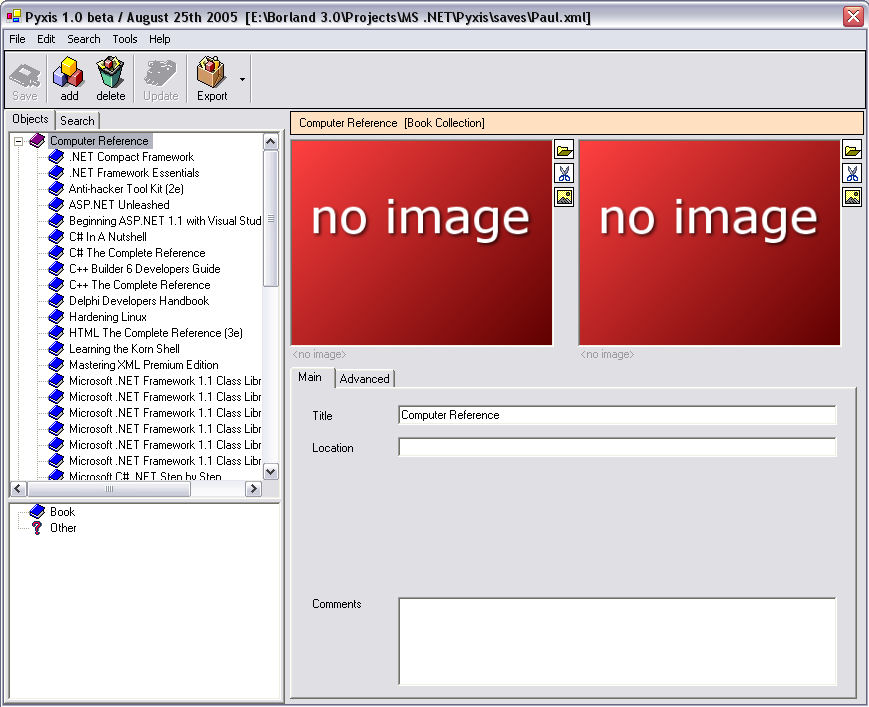Open the Tools menu
This screenshot has width=869, height=707.
coord(125,39)
